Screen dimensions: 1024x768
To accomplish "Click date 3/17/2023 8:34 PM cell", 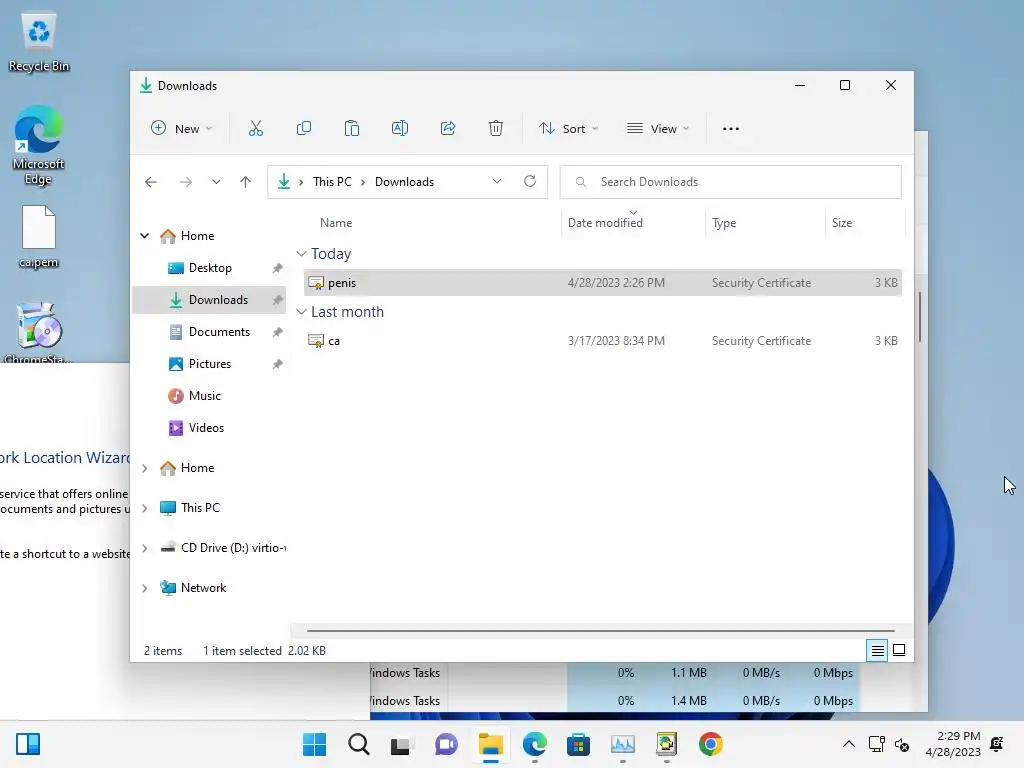I will pyautogui.click(x=616, y=341).
